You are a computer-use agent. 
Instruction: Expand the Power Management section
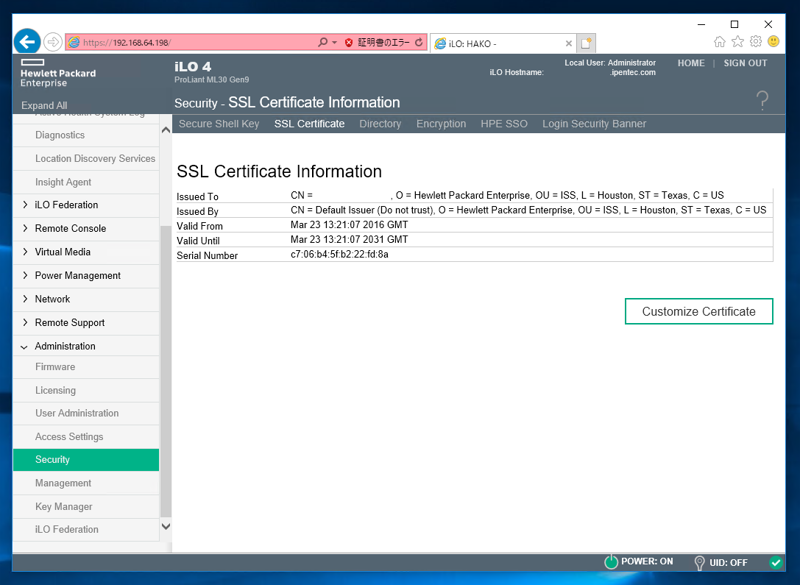coord(25,275)
